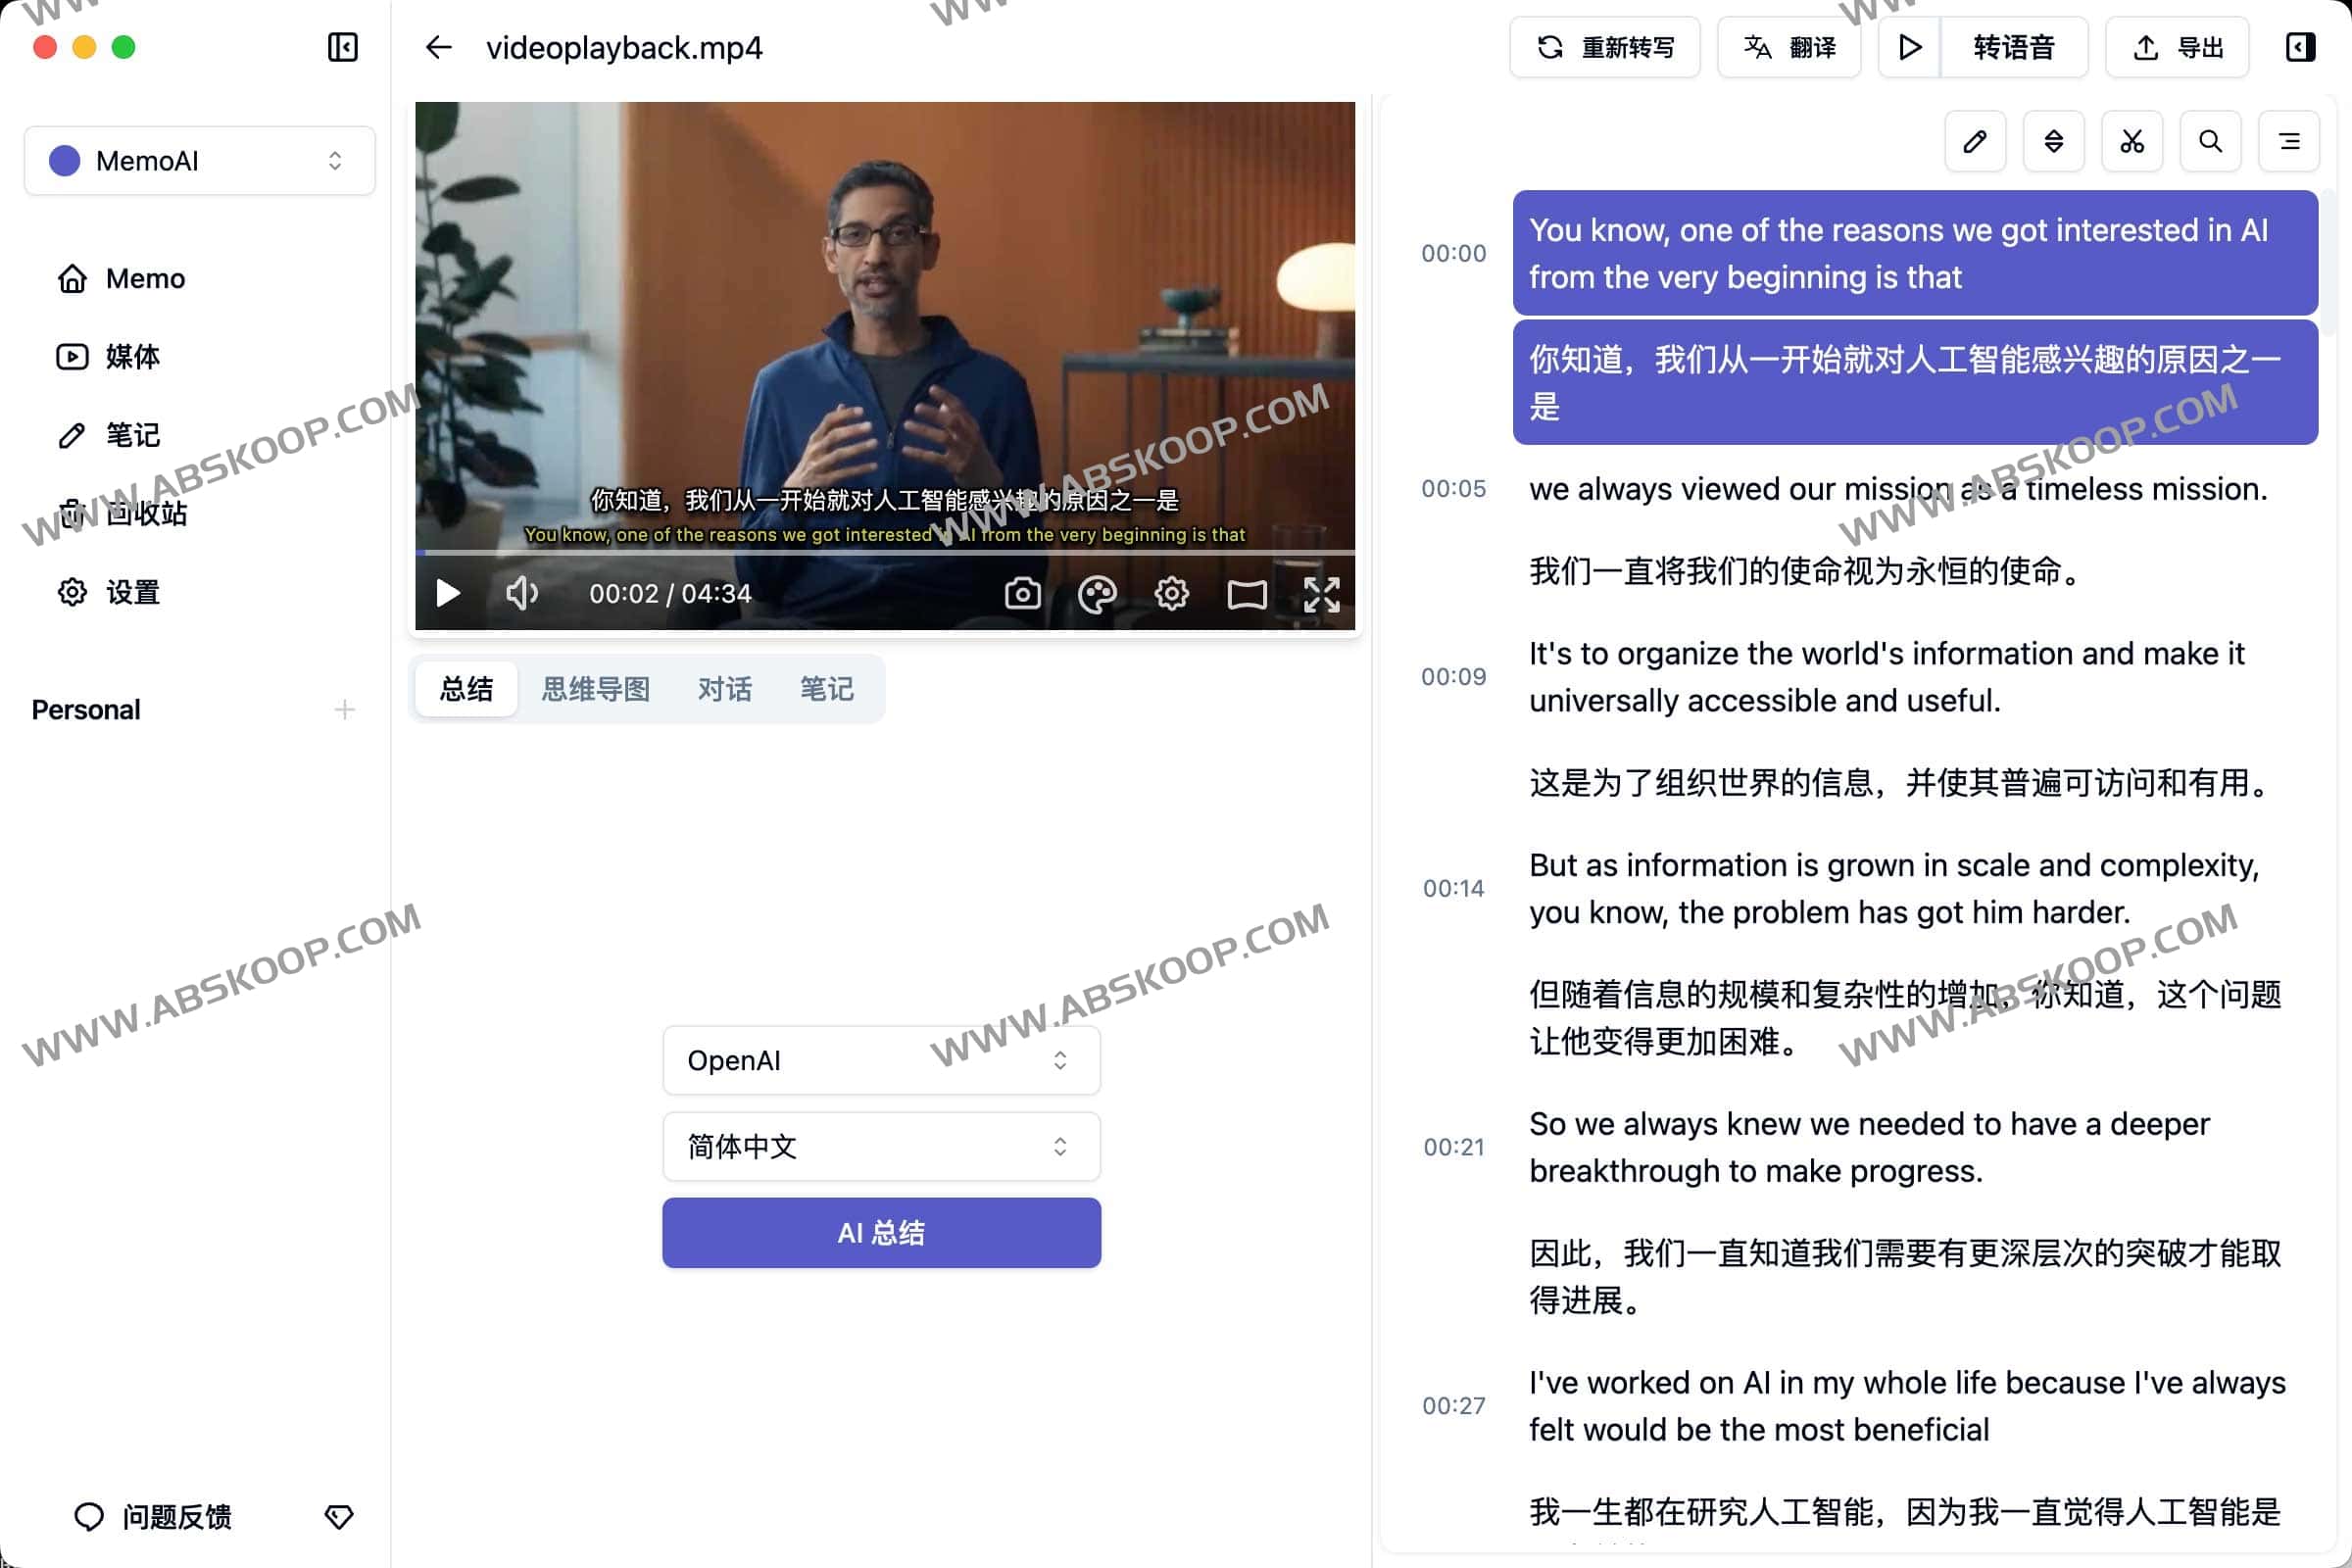Run AI 总结 summarization

(x=881, y=1232)
